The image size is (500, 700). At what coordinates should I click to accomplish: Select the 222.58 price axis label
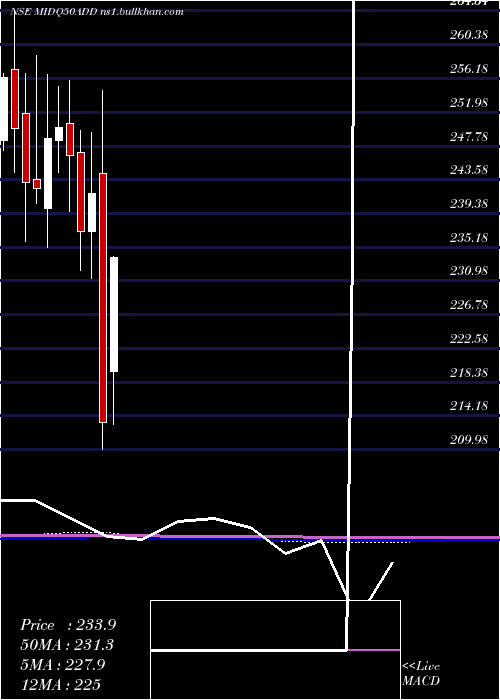[469, 339]
